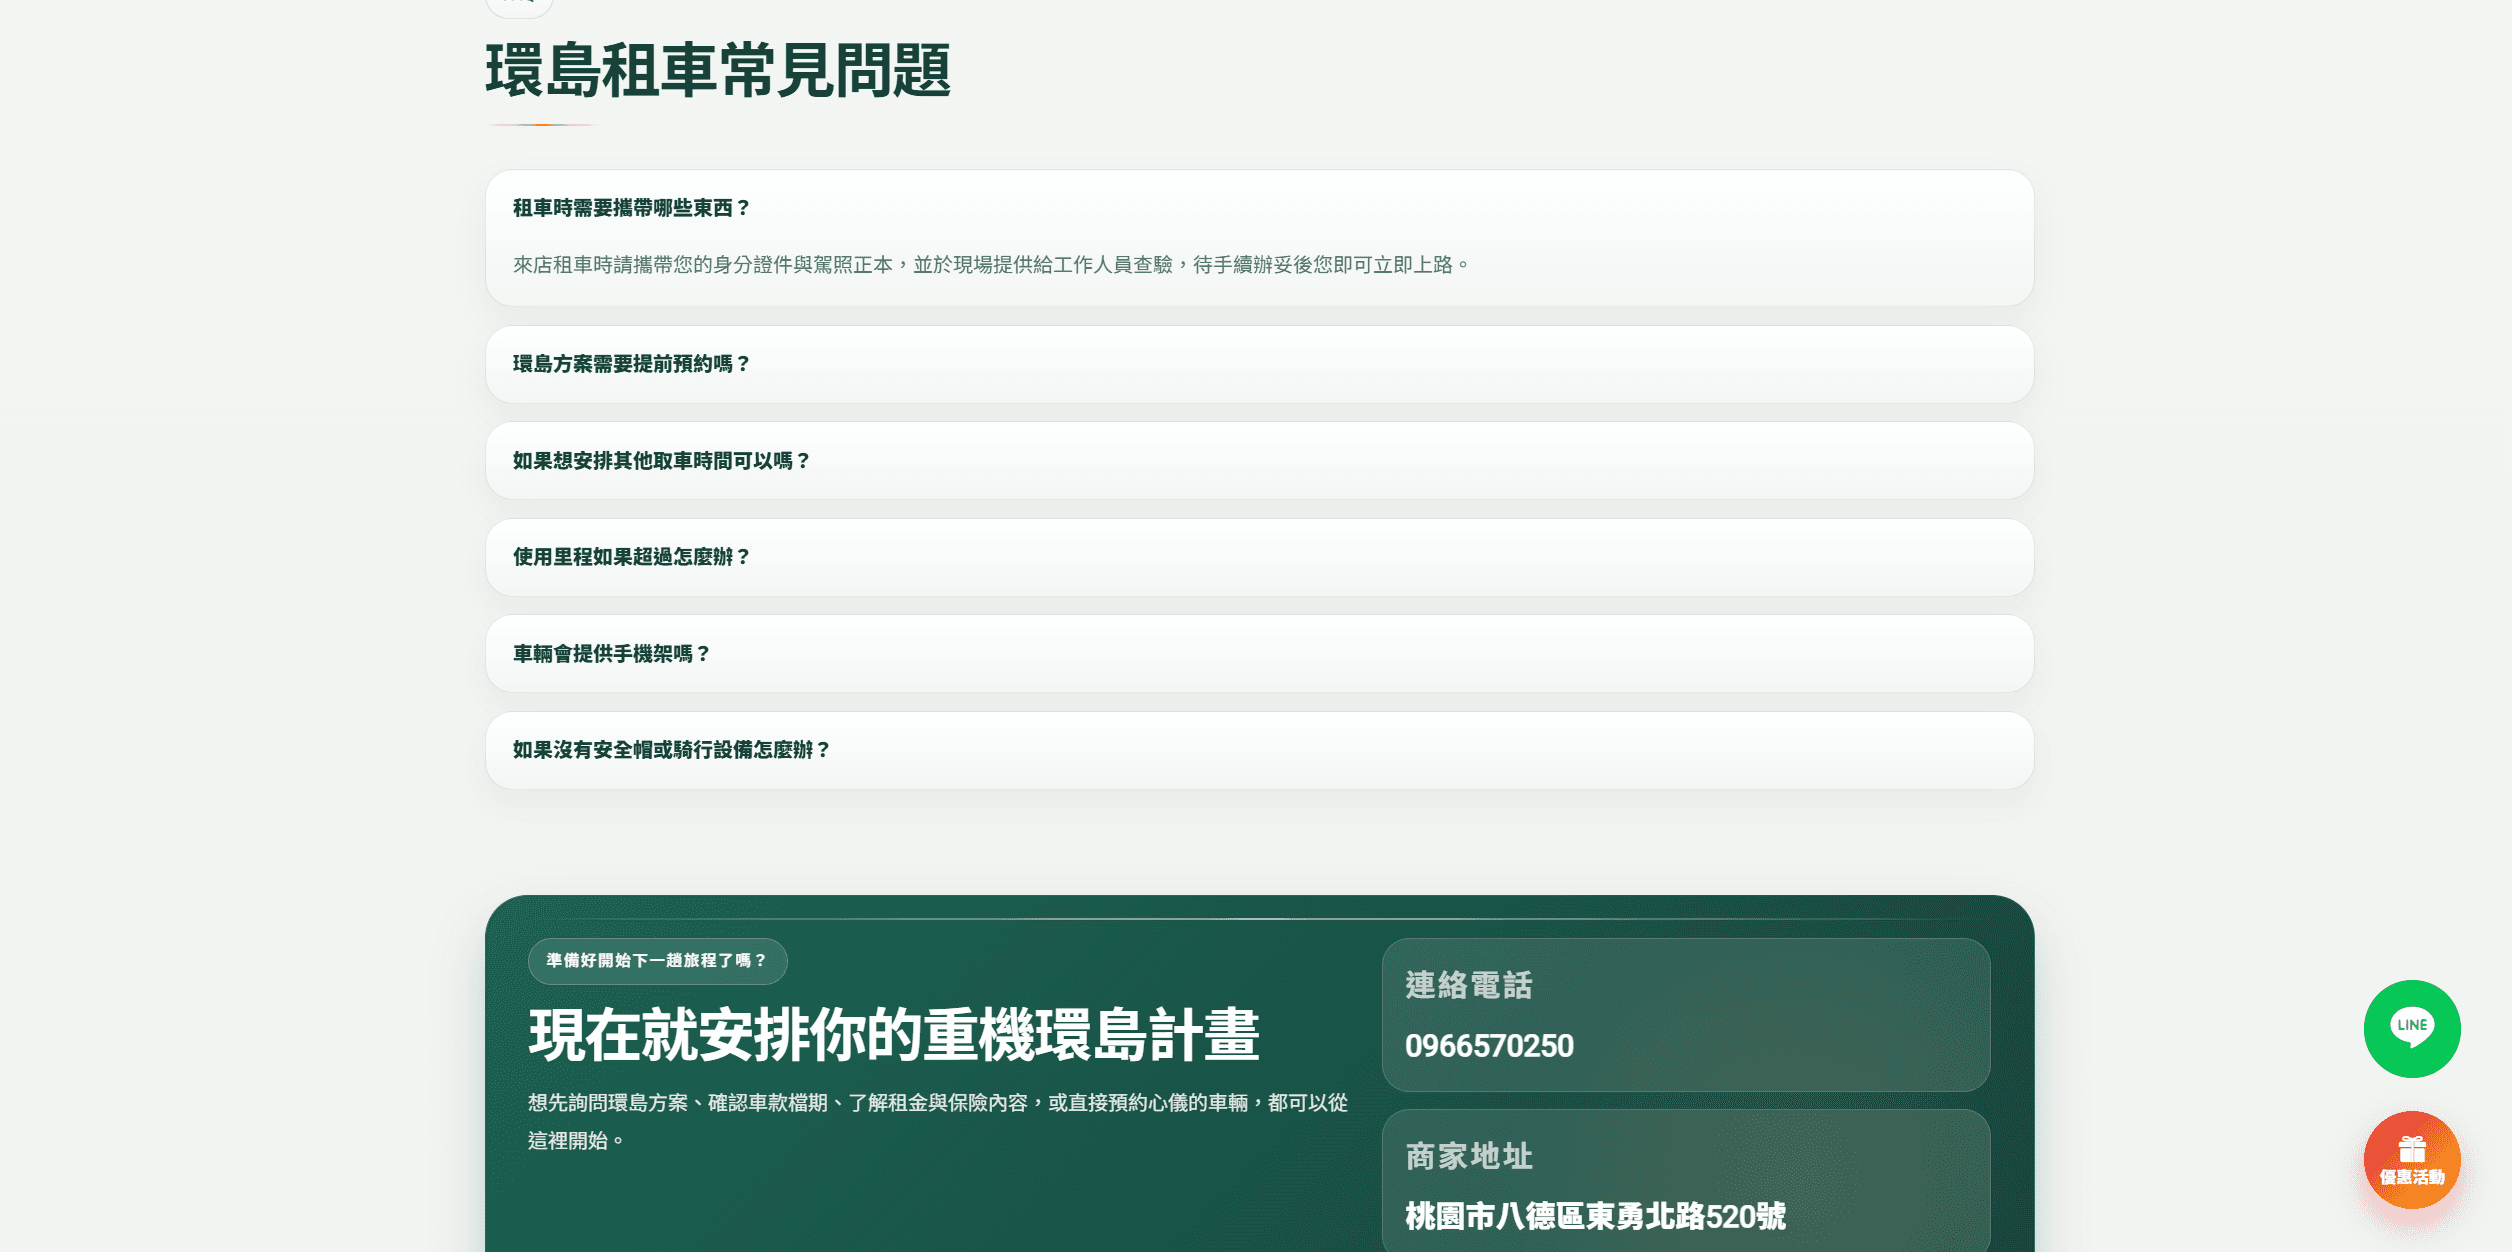Click the 準備好開始下一趟旅程了嗎？ badge
2512x1252 pixels.
click(657, 961)
